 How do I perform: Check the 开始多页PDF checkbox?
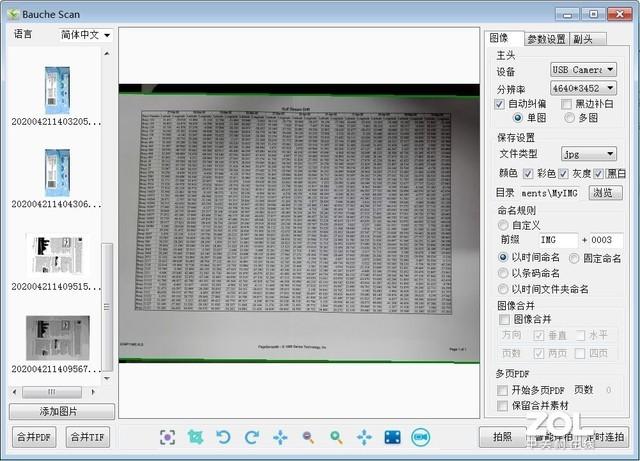point(502,390)
